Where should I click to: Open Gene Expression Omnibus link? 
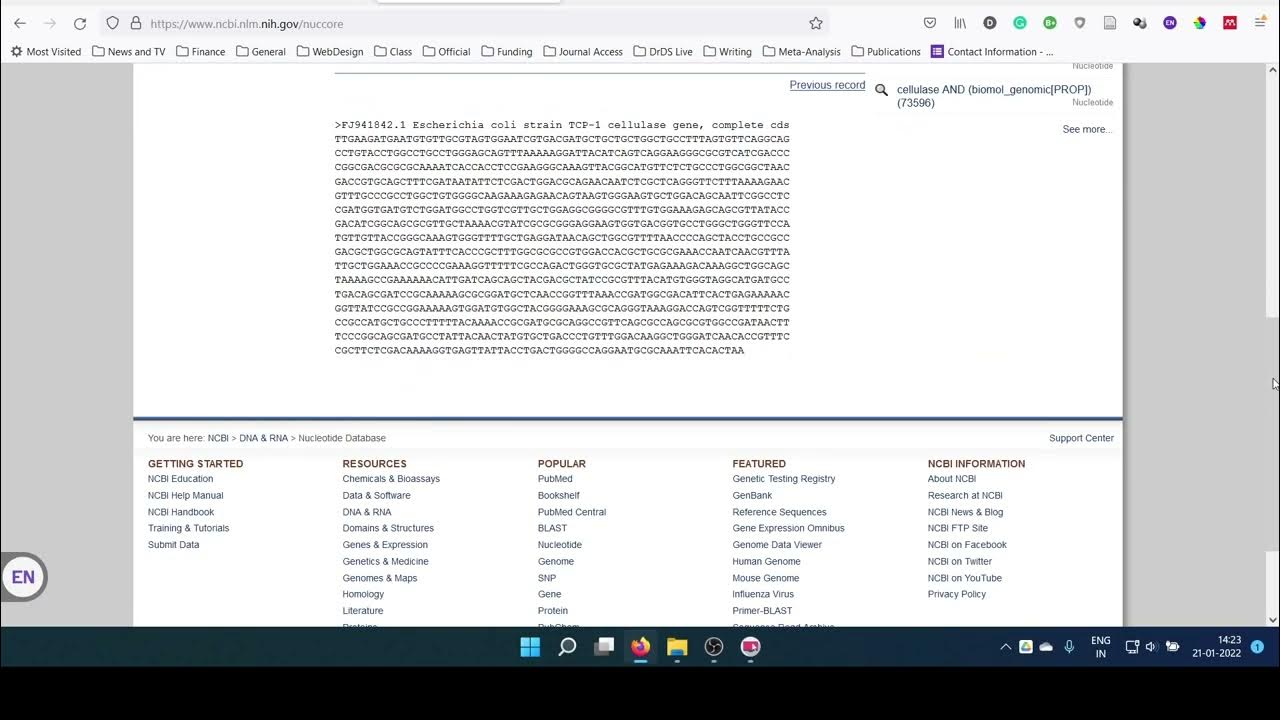click(788, 528)
